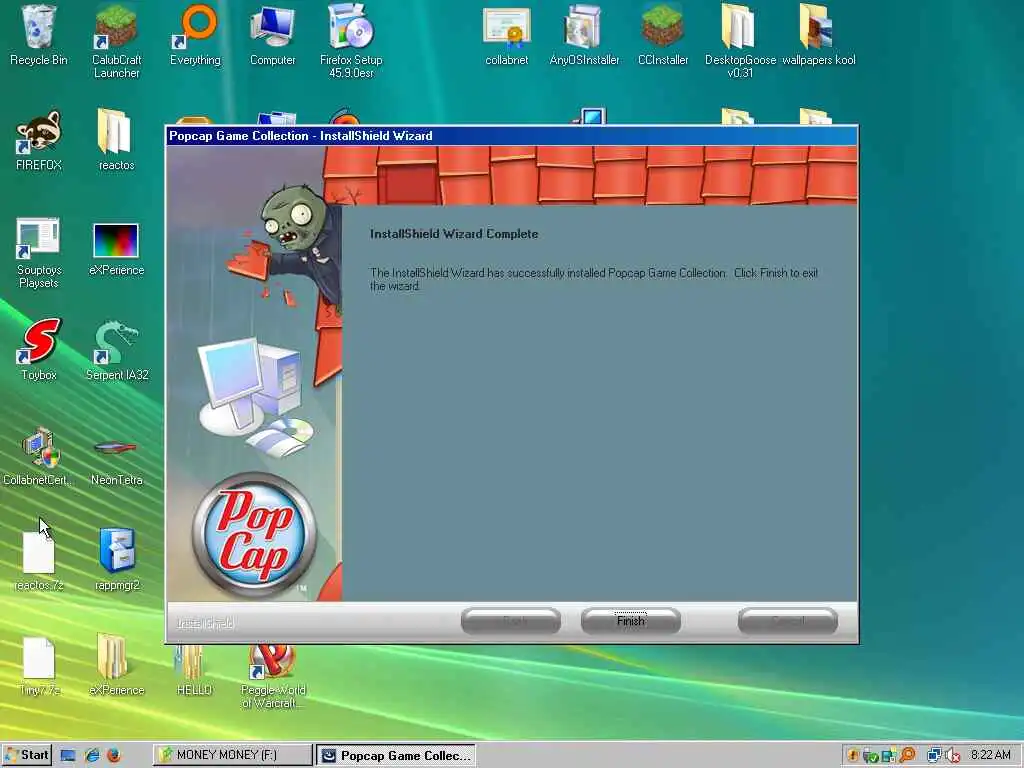
Task: Select the AnyOSInstaller desktop icon
Action: pyautogui.click(x=584, y=36)
